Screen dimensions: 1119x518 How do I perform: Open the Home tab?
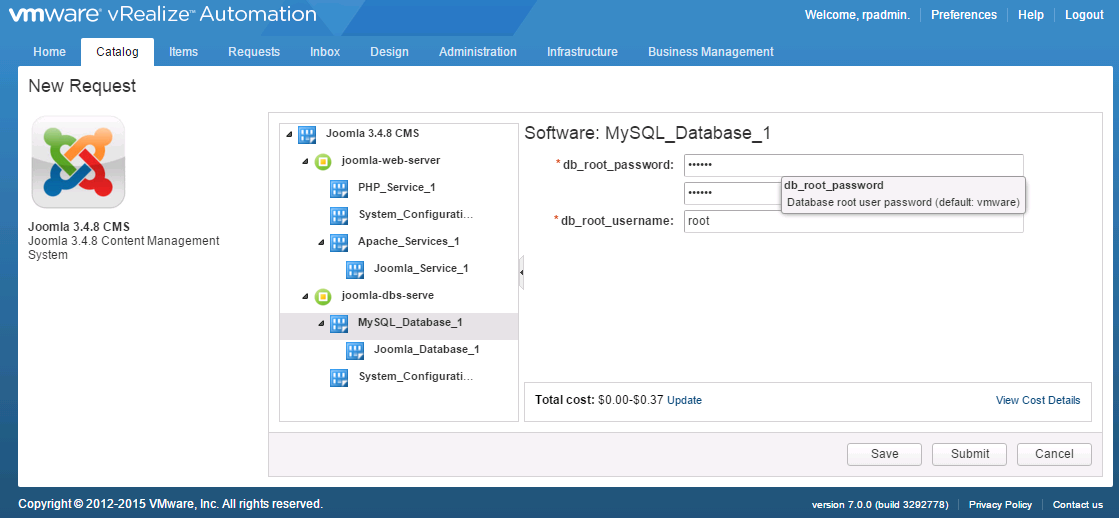(49, 51)
